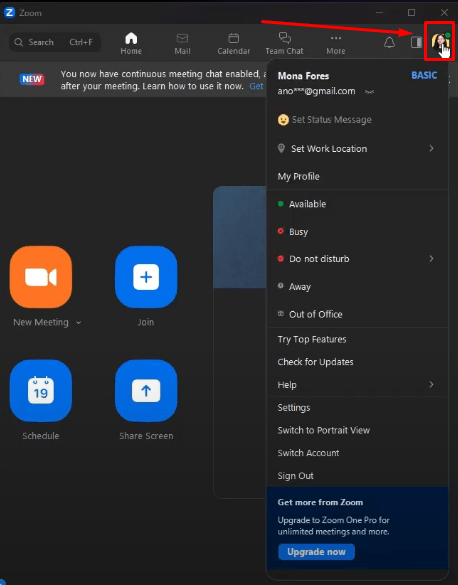Viewport: 458px width, 585px height.
Task: Click the Schedule calendar icon
Action: click(x=41, y=391)
